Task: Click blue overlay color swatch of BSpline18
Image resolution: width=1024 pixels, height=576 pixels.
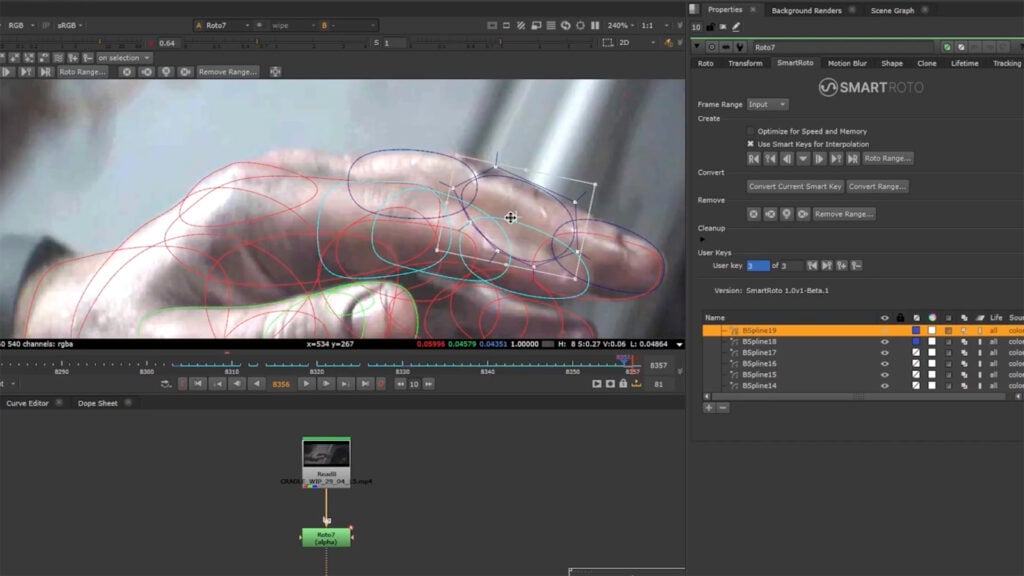Action: 916,342
